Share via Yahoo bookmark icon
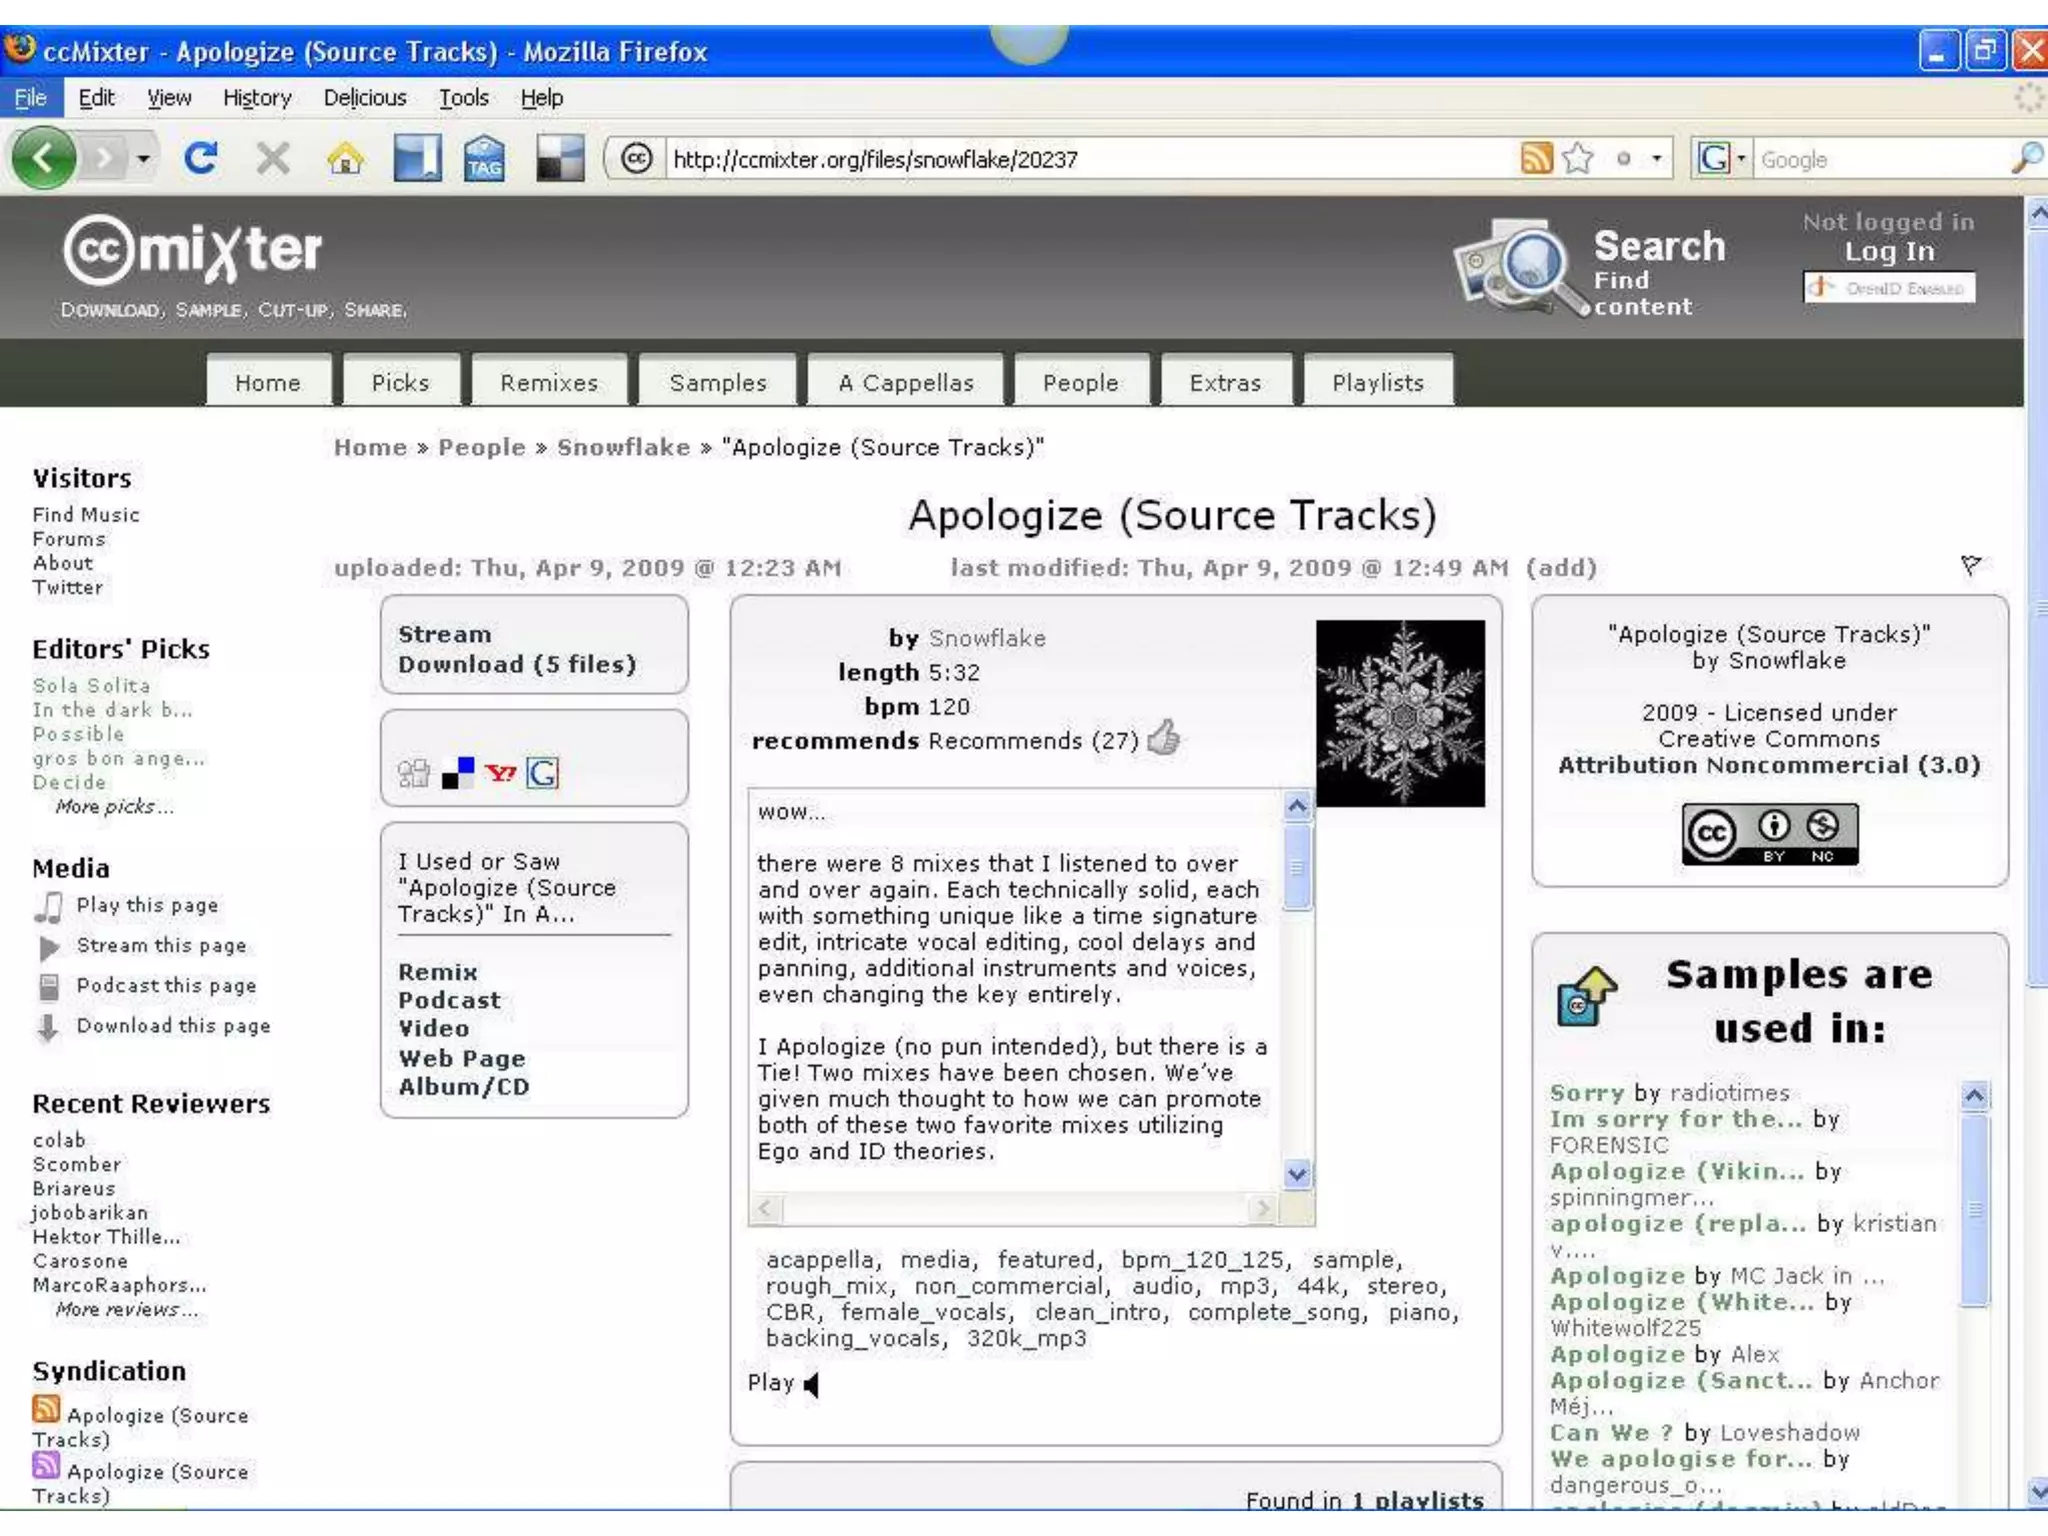 500,773
